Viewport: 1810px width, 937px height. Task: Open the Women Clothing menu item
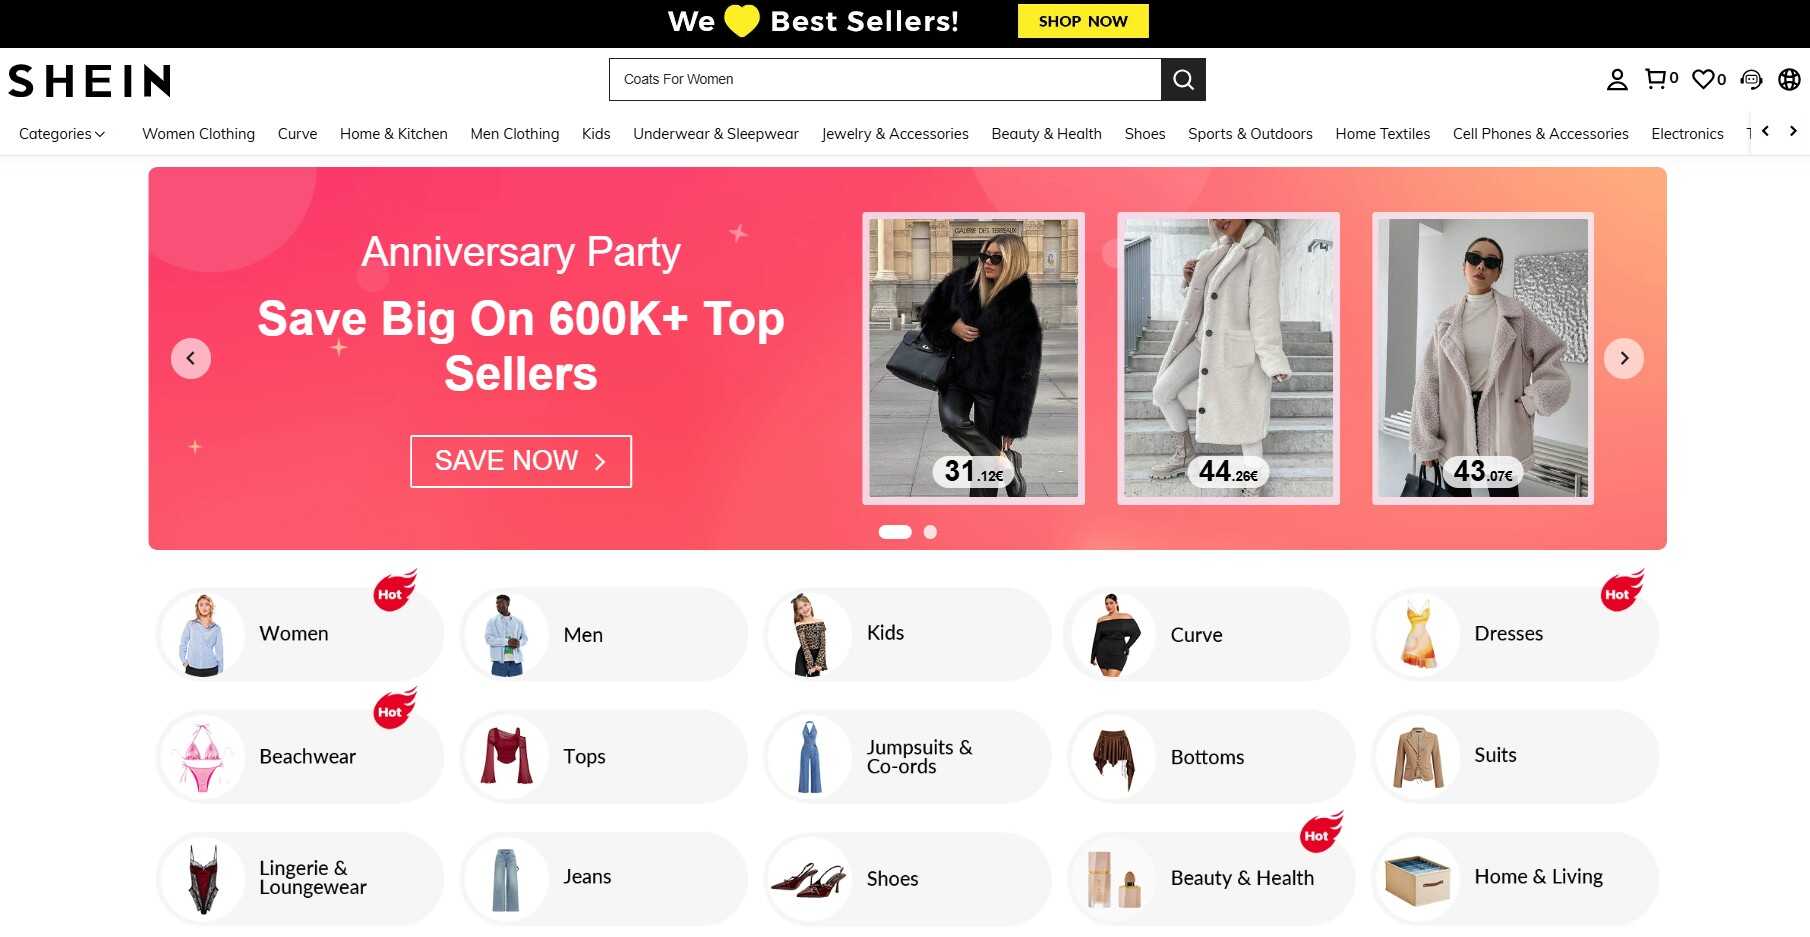click(198, 134)
